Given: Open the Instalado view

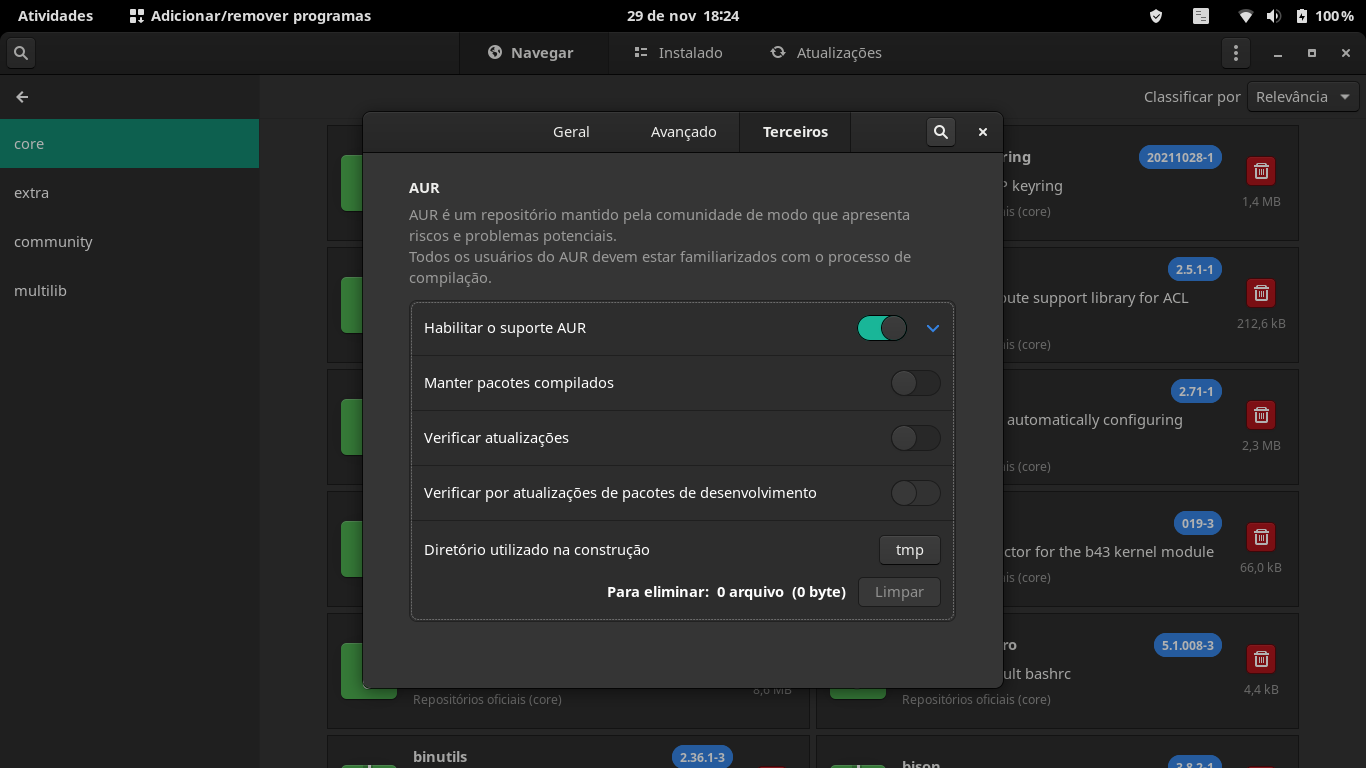Looking at the screenshot, I should (x=678, y=53).
